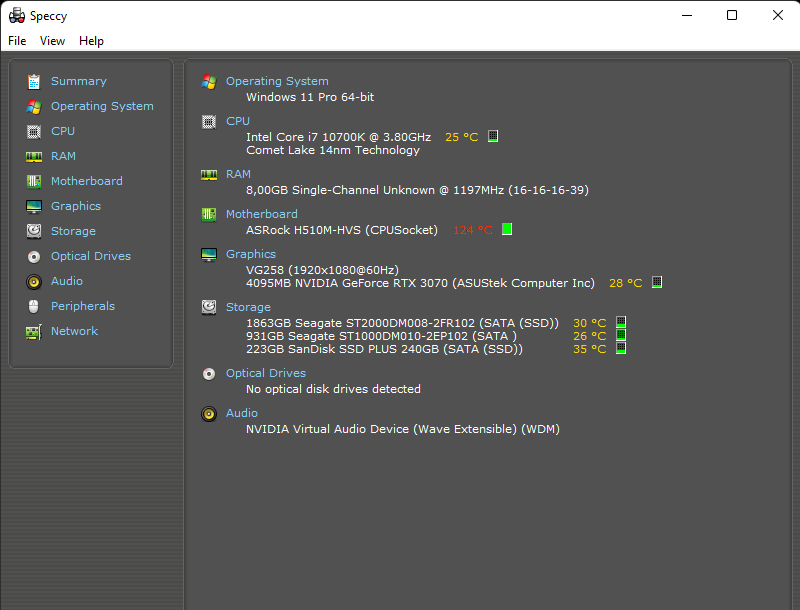Click the Operating System heading link in main panel
The height and width of the screenshot is (610, 800).
click(x=277, y=81)
